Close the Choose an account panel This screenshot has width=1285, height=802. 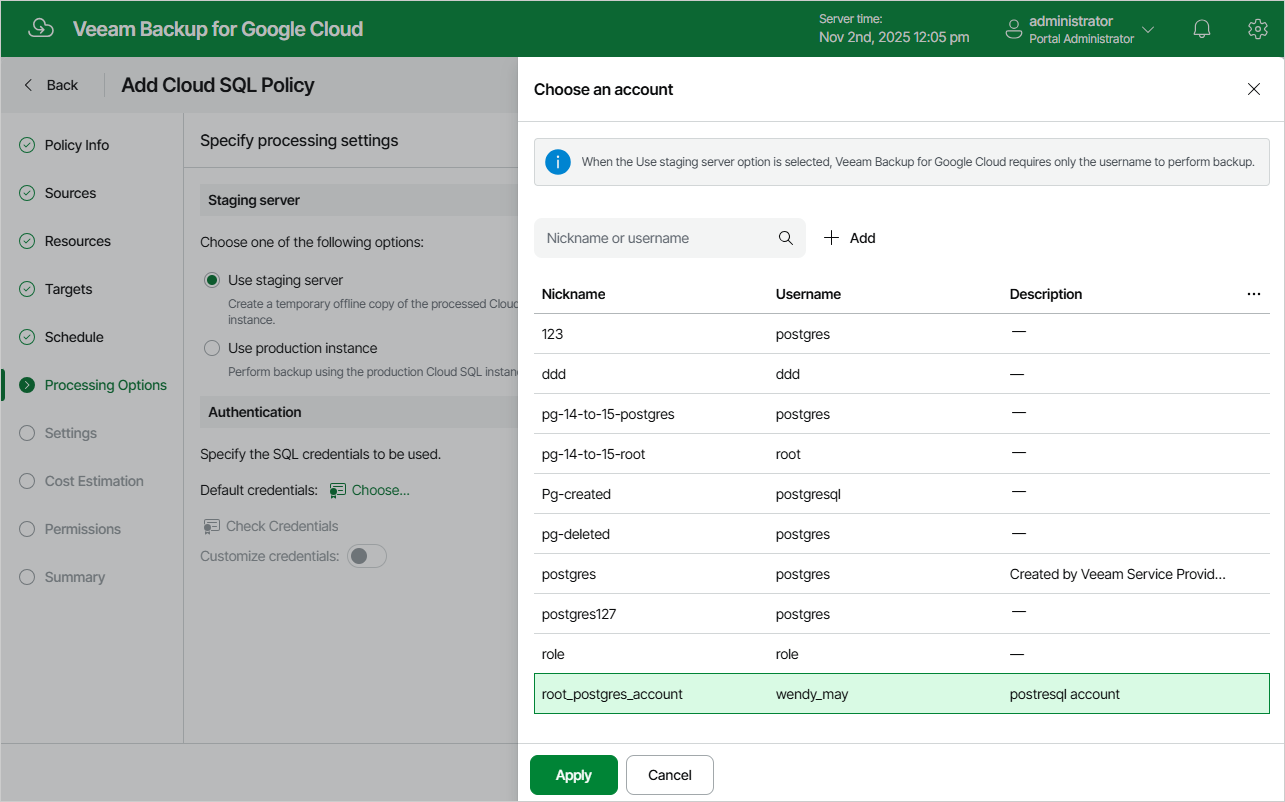(1254, 89)
